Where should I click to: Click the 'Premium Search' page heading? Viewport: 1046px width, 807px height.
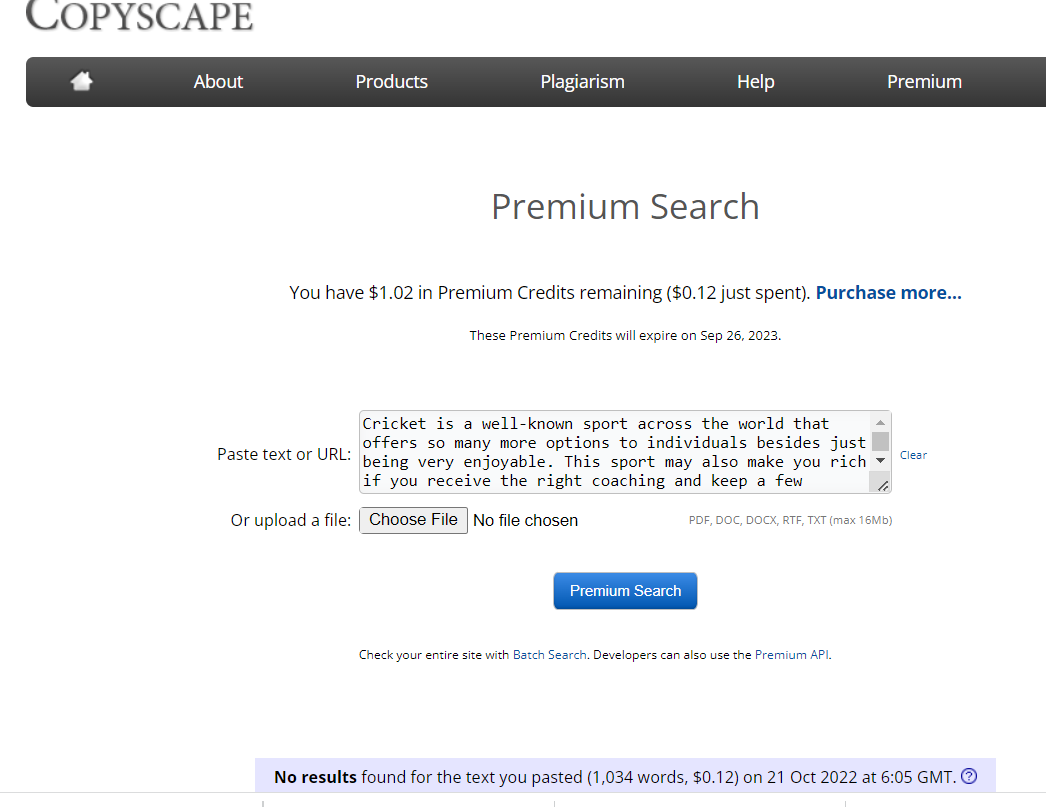click(625, 207)
